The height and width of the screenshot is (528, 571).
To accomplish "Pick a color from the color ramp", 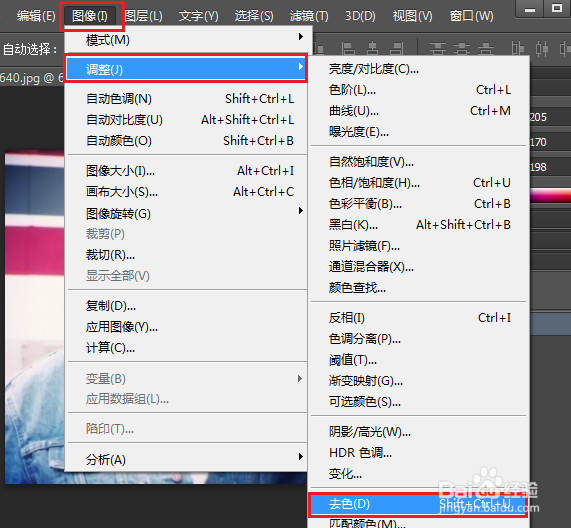I will click(551, 196).
